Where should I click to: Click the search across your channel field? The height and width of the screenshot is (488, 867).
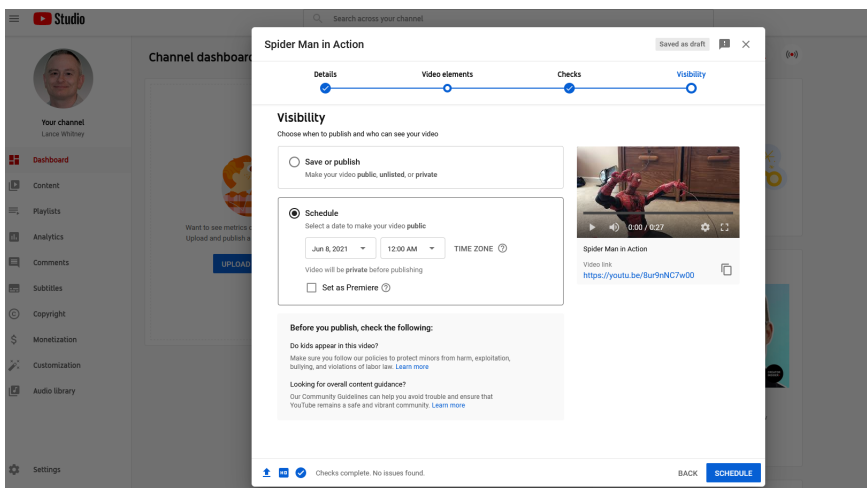(508, 18)
